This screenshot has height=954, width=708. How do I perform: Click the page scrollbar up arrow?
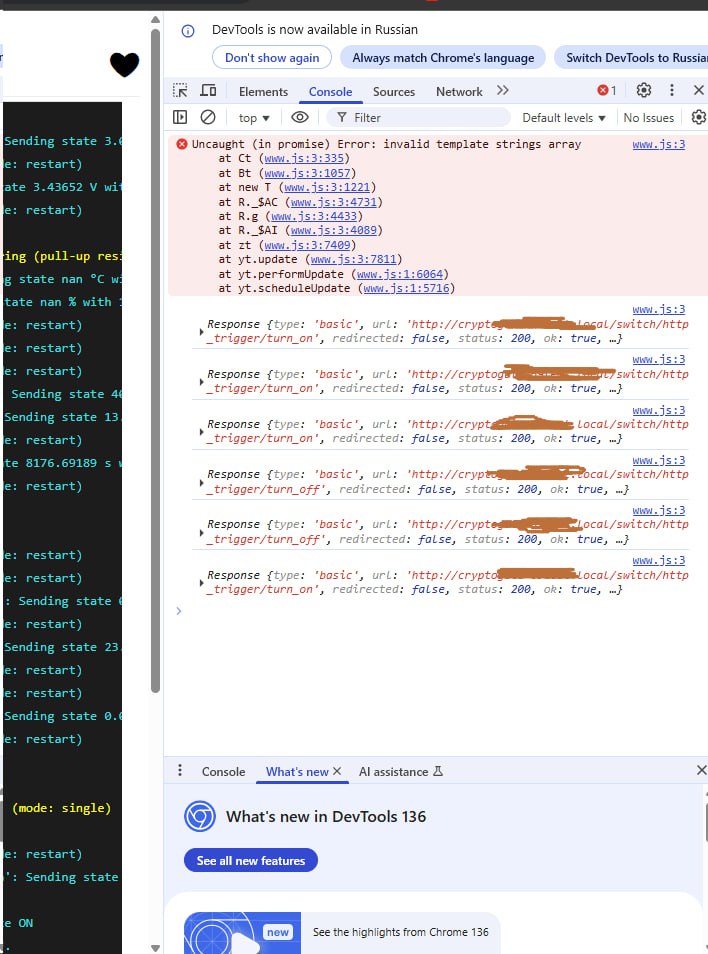(155, 20)
